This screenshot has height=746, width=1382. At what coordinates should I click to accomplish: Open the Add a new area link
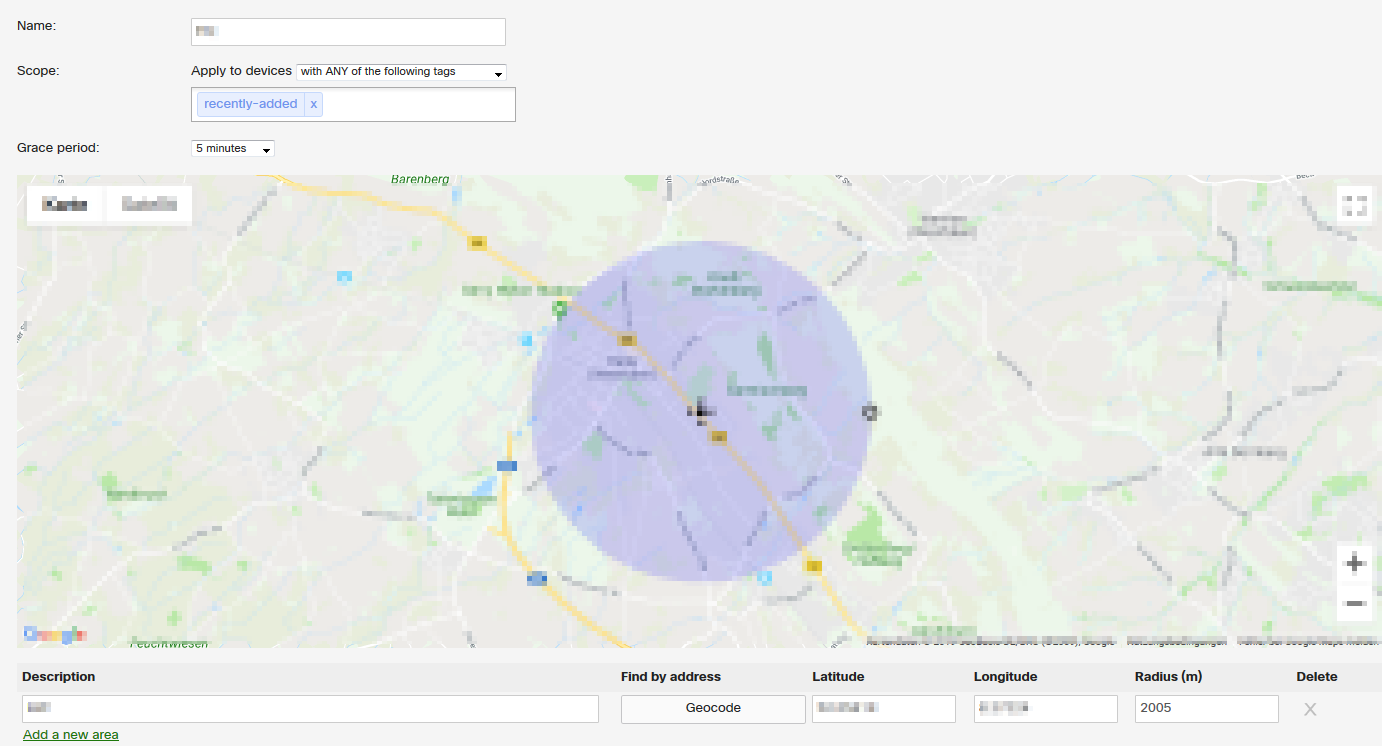[70, 734]
